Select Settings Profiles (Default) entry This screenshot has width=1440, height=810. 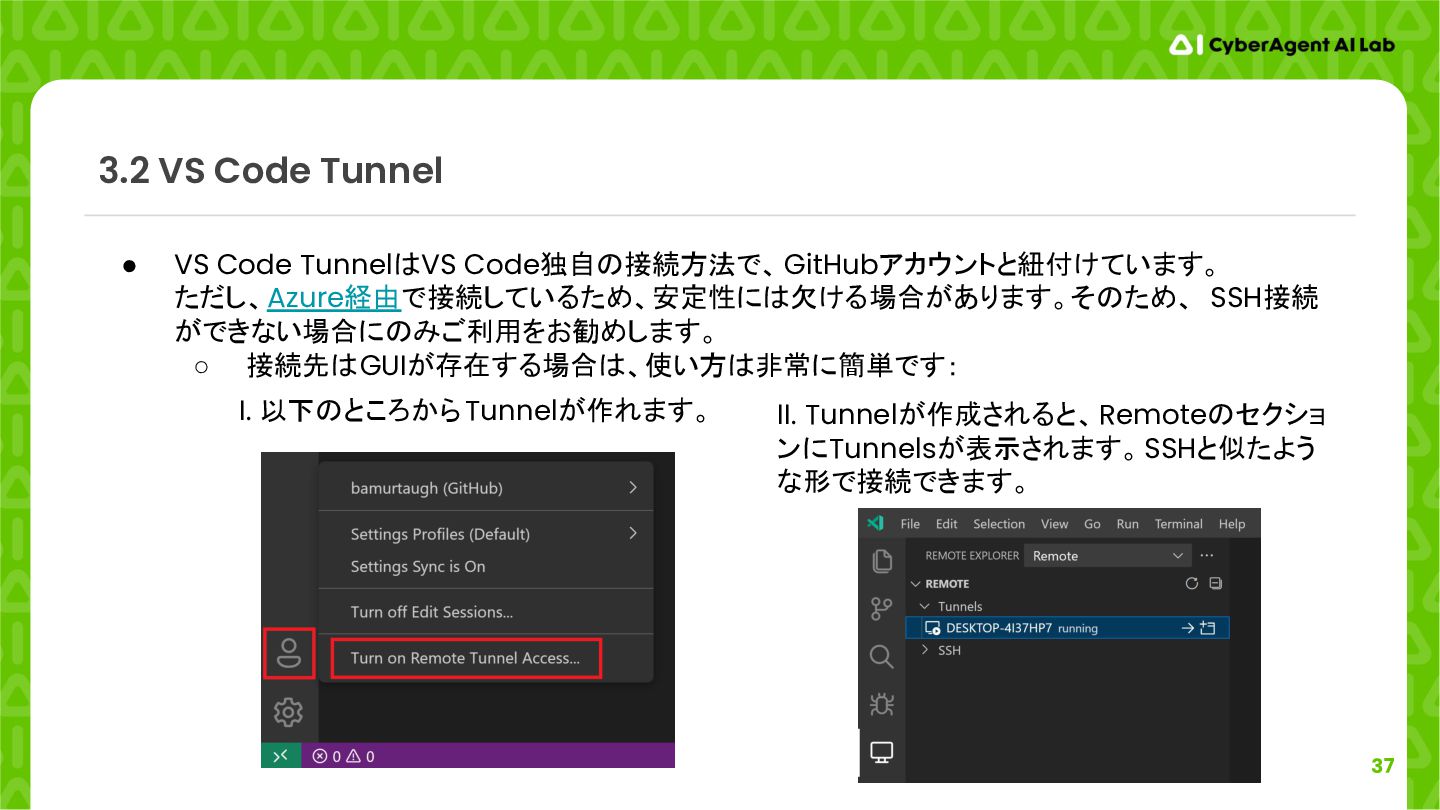coord(440,534)
